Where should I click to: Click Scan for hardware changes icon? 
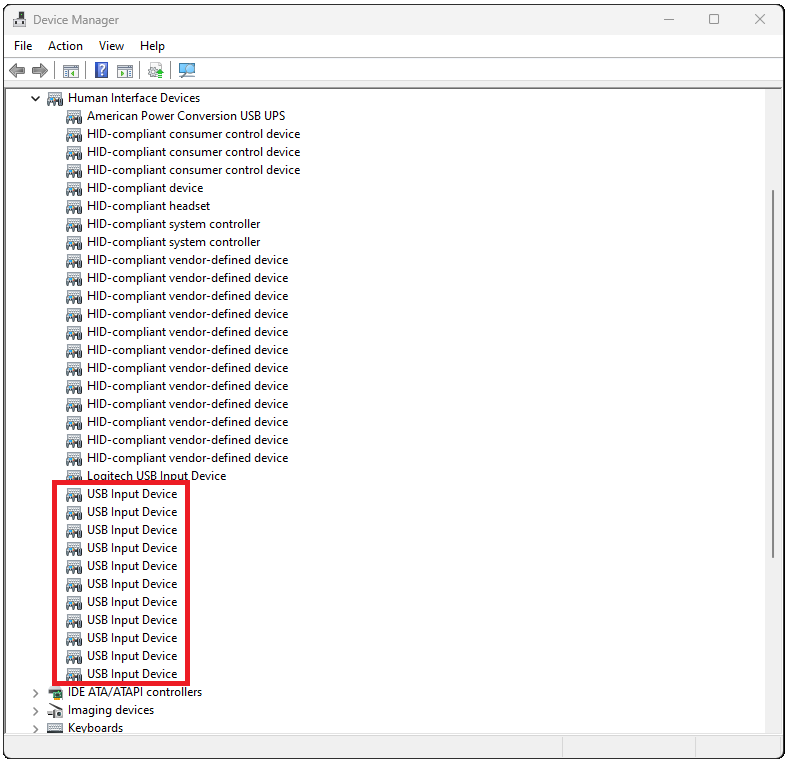pyautogui.click(x=186, y=71)
